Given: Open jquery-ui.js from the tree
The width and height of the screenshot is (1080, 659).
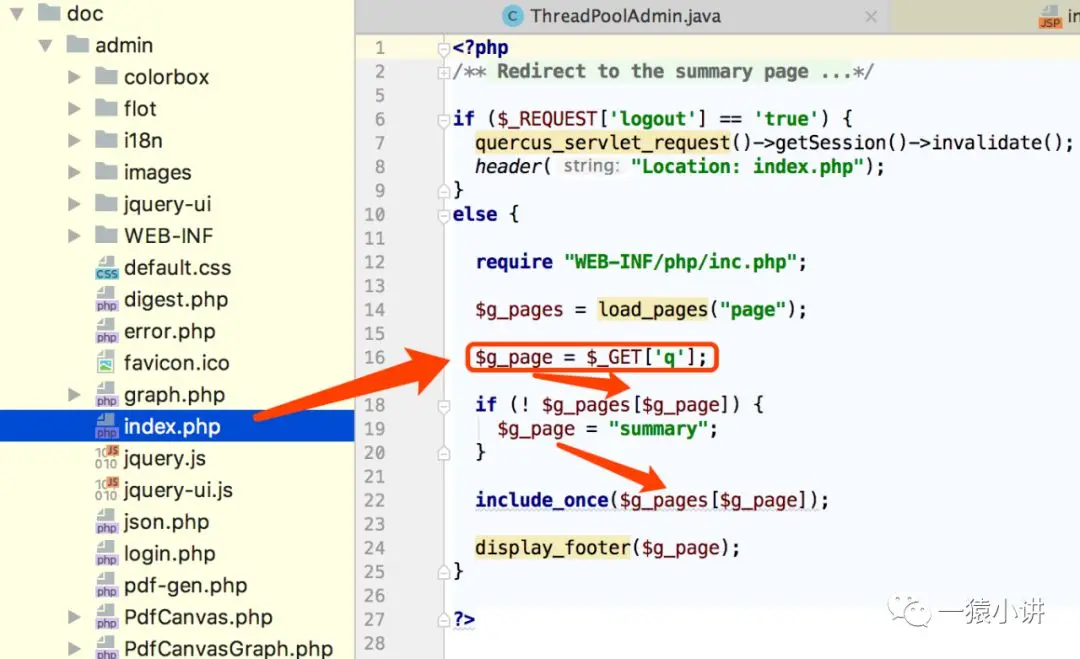Looking at the screenshot, I should (x=178, y=490).
